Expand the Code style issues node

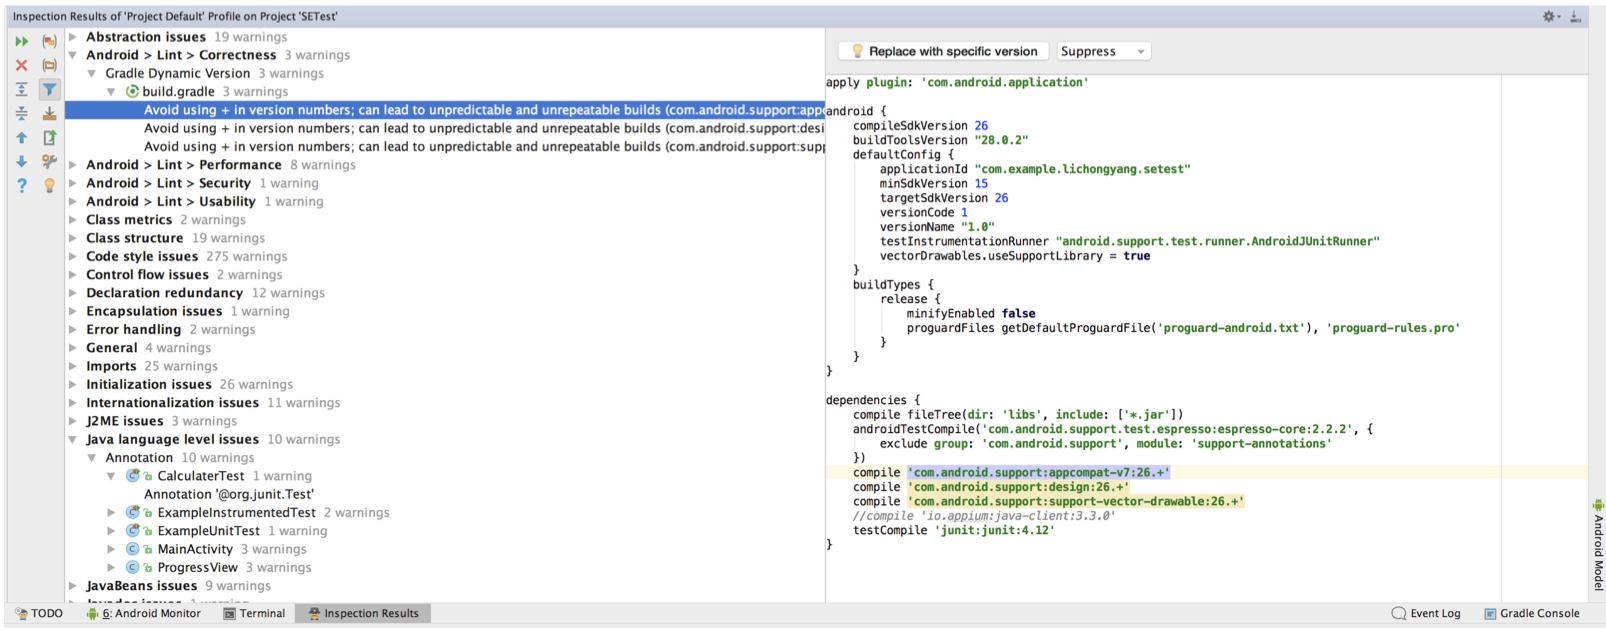[73, 256]
